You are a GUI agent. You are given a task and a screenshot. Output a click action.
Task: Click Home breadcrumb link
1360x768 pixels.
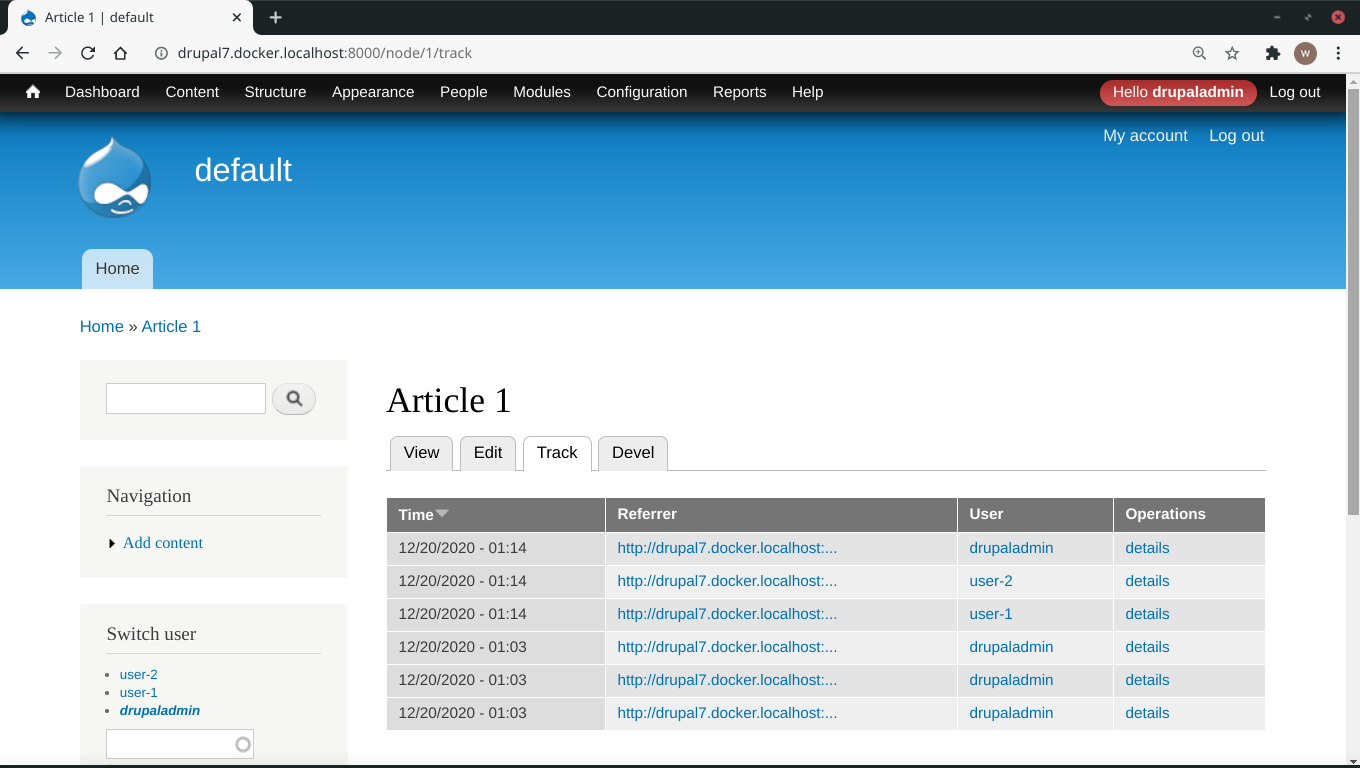102,327
